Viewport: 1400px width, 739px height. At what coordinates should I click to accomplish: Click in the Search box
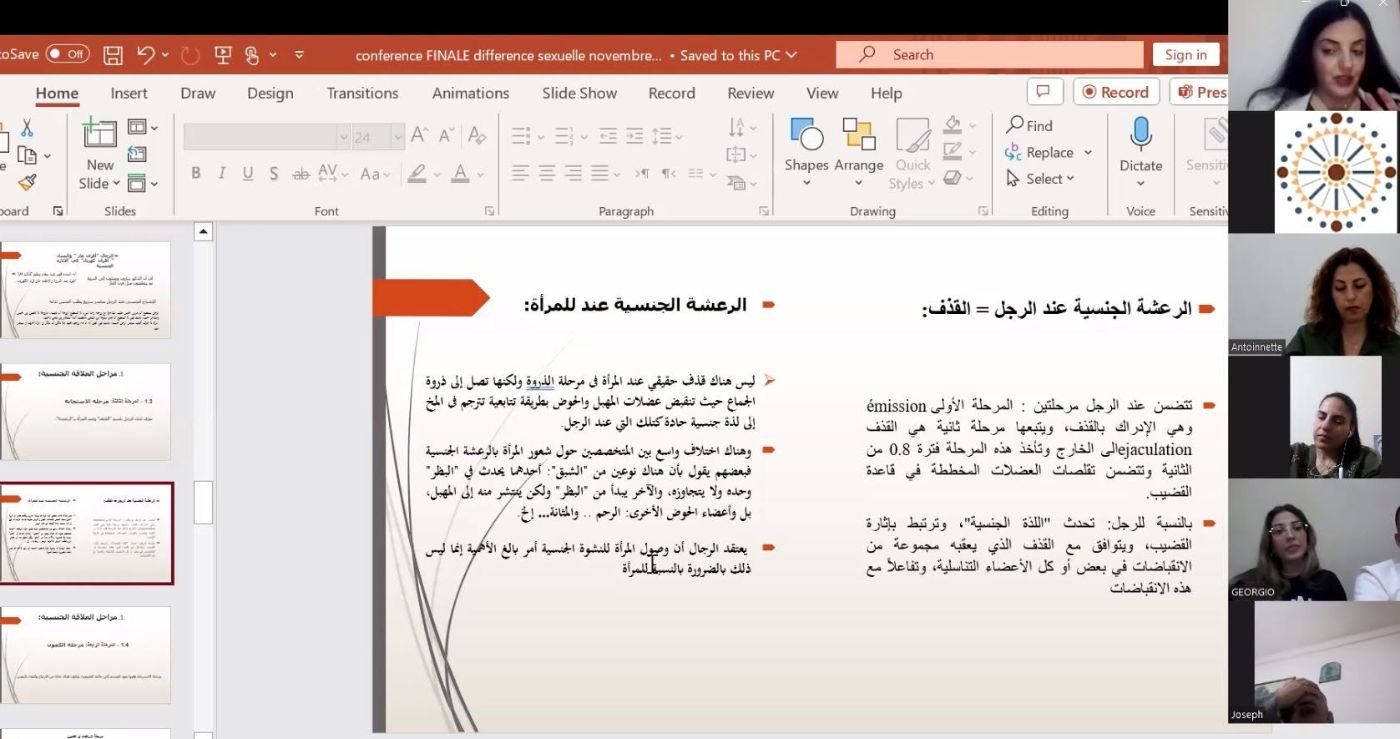989,55
